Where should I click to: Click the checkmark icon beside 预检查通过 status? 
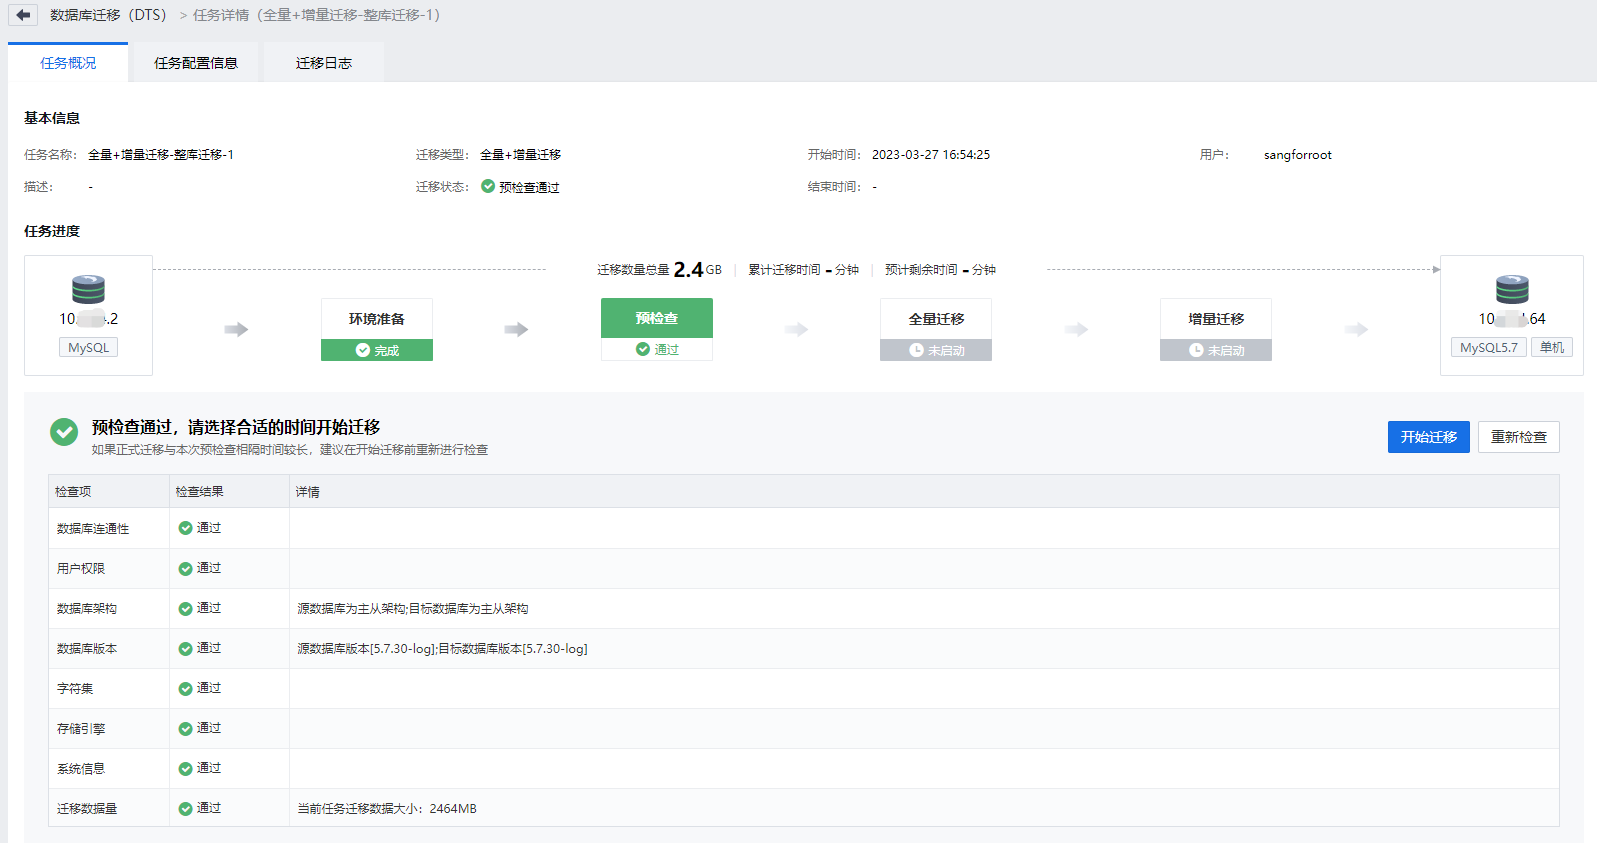click(488, 186)
